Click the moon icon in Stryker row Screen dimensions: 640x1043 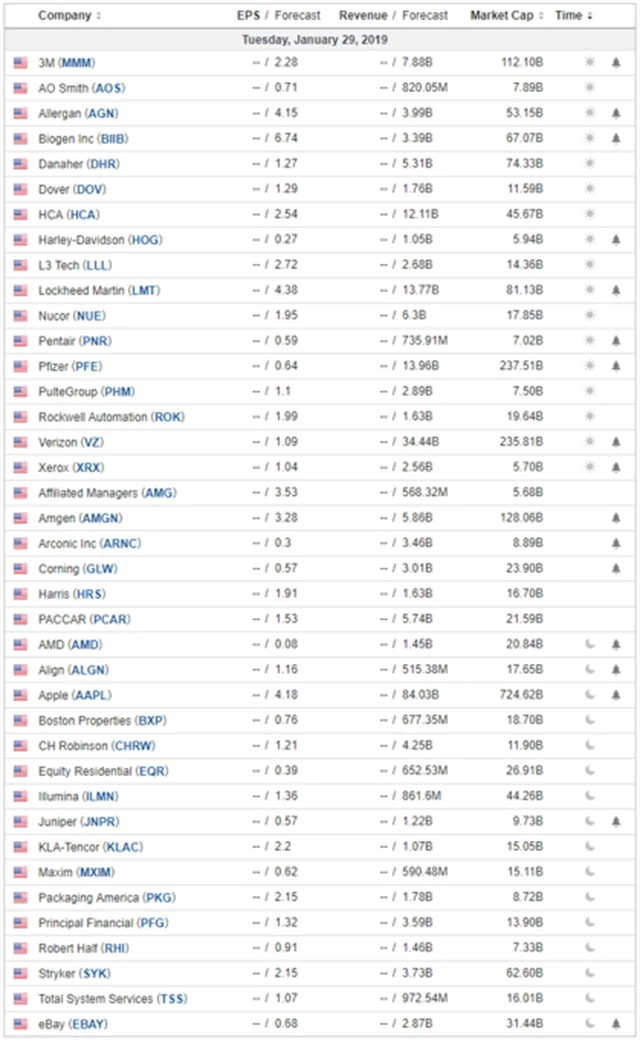point(590,973)
